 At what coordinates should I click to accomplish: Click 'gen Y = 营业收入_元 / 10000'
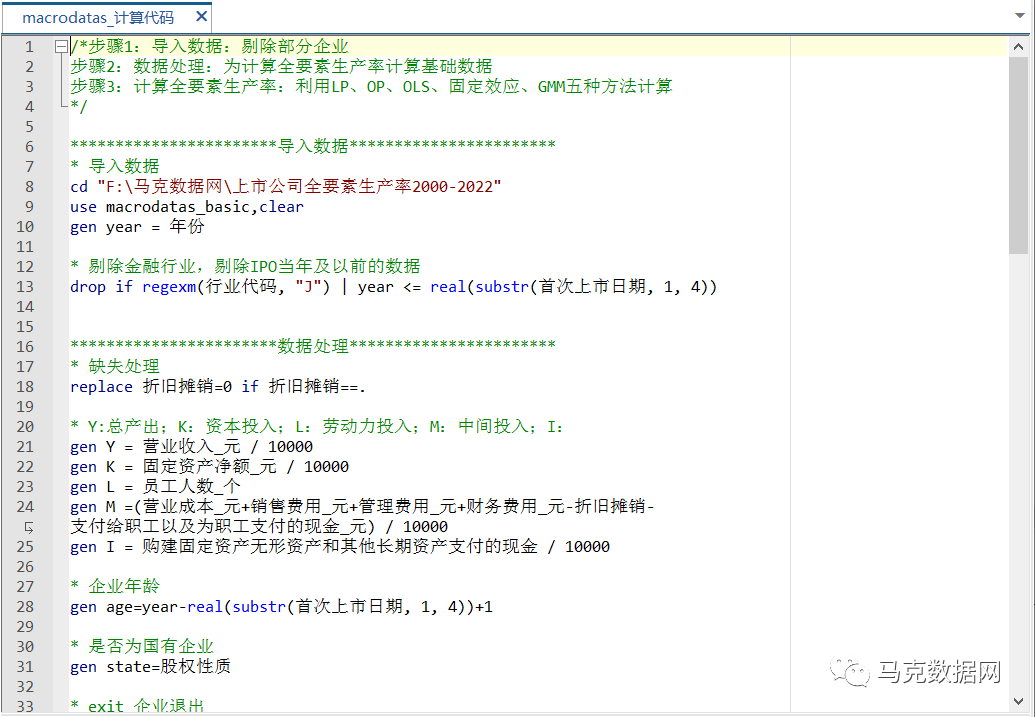[x=191, y=447]
